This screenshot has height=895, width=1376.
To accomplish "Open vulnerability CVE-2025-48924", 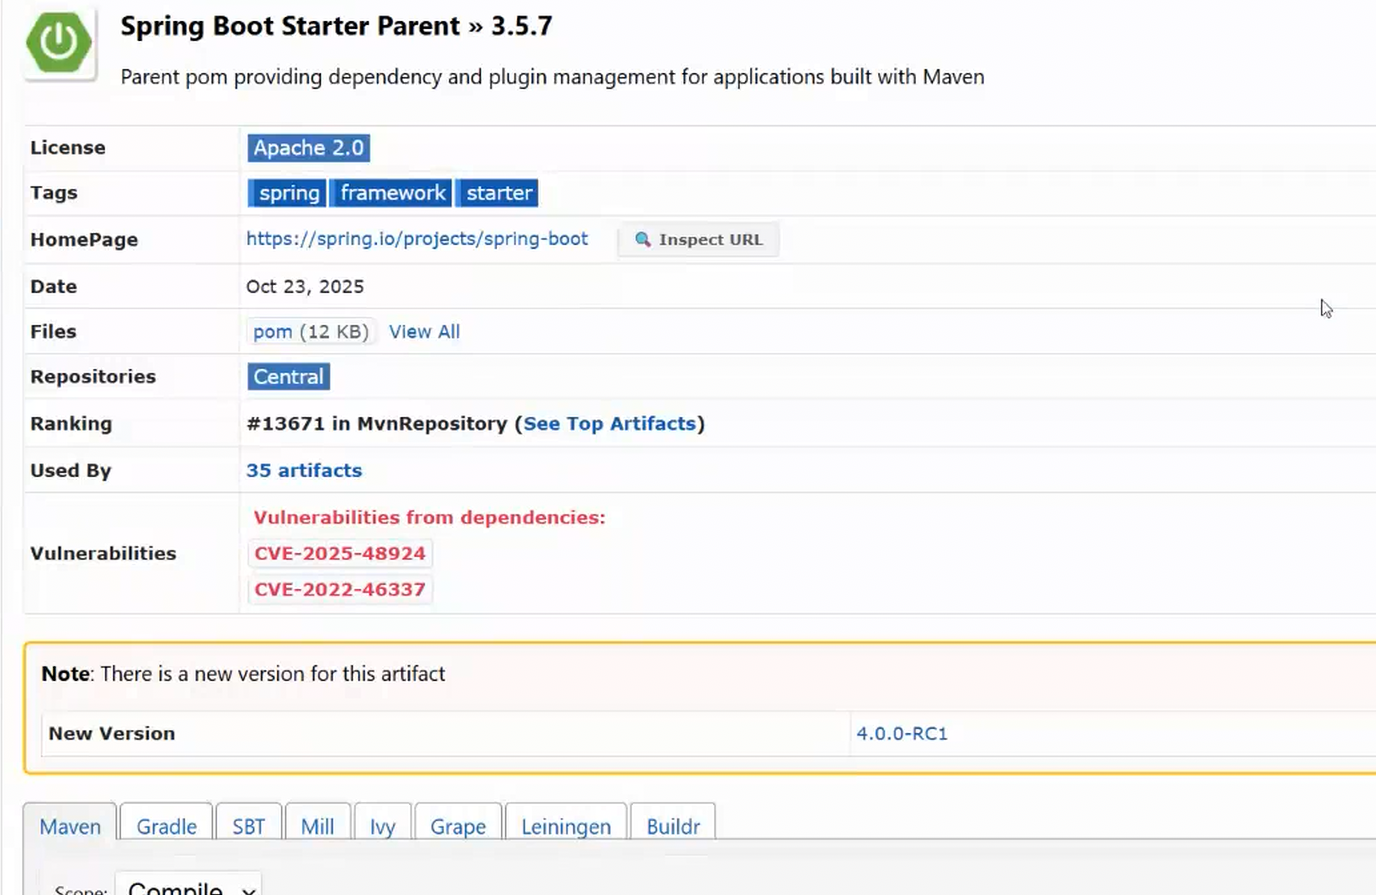I will [340, 554].
